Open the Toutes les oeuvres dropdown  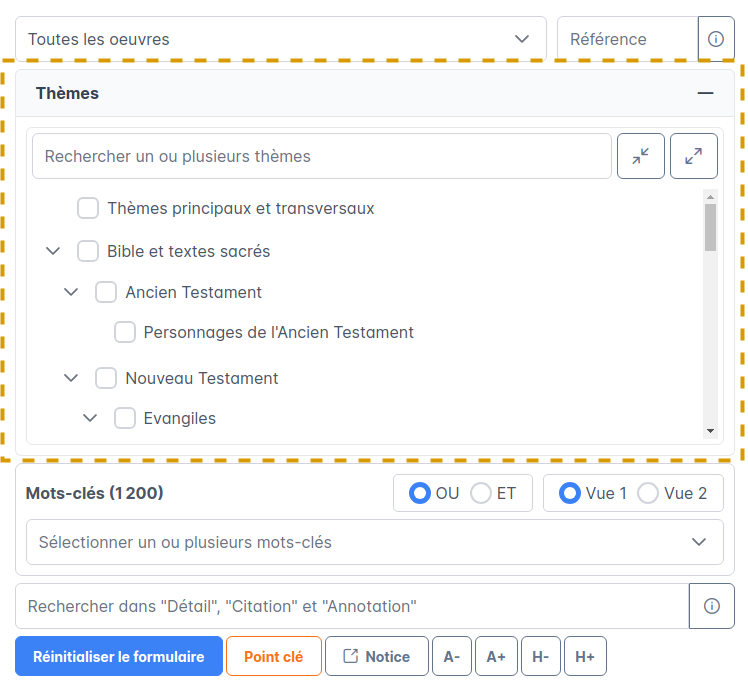[280, 40]
